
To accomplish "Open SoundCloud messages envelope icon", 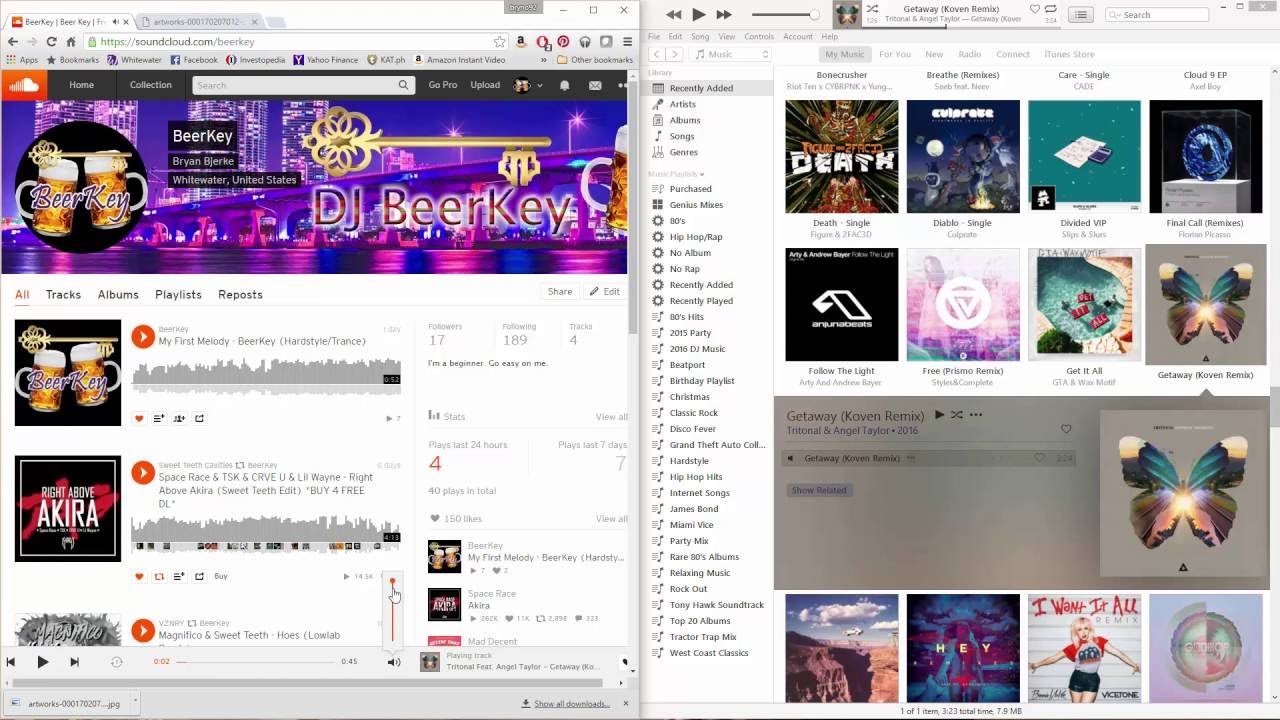I will (595, 86).
